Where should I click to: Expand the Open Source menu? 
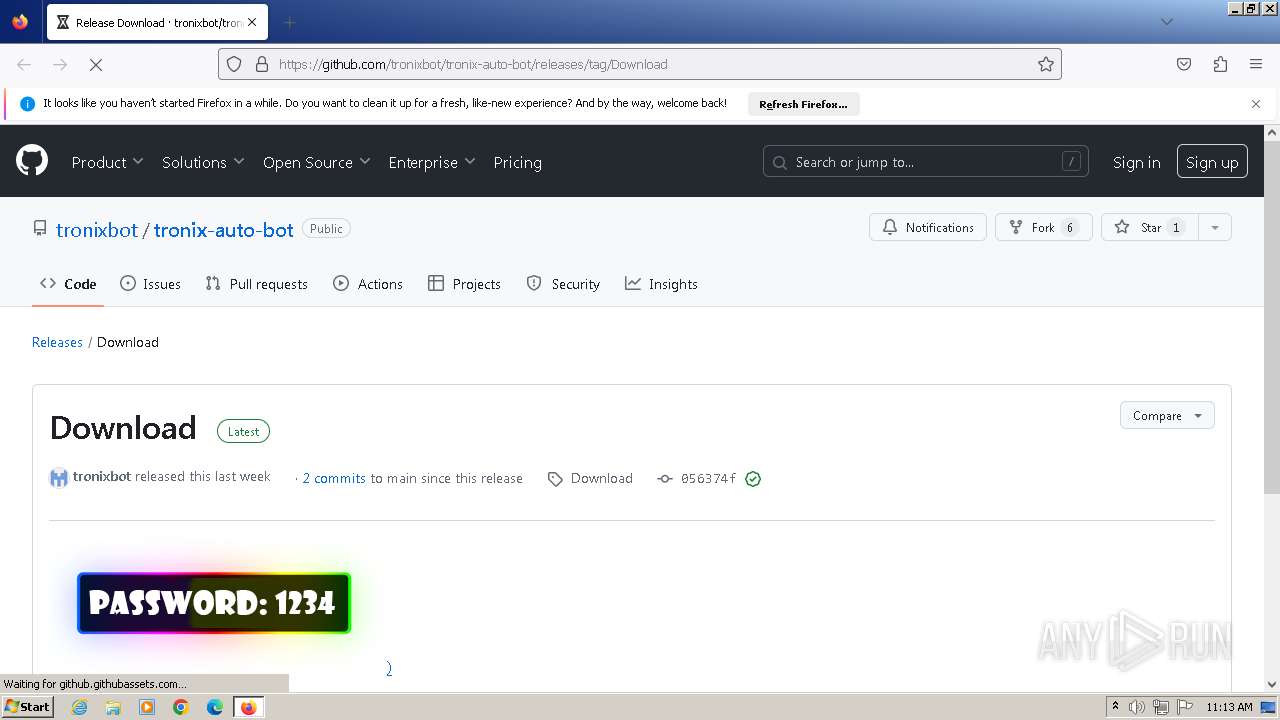click(316, 162)
